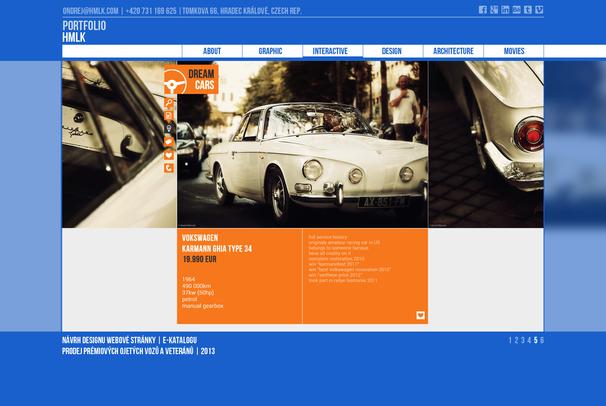The image size is (606, 406).
Task: Open the Movies menu item
Action: (x=514, y=51)
